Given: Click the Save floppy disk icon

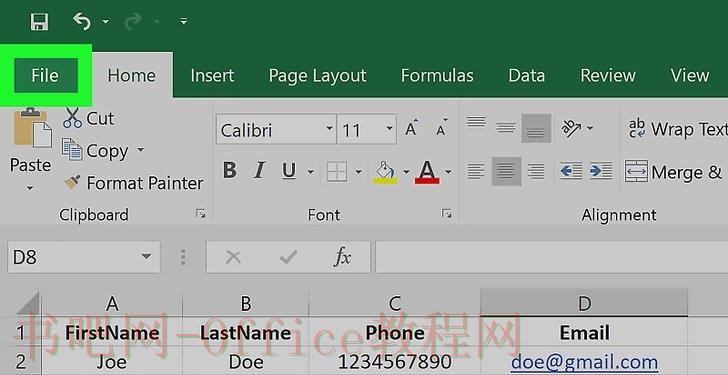Looking at the screenshot, I should pyautogui.click(x=39, y=21).
